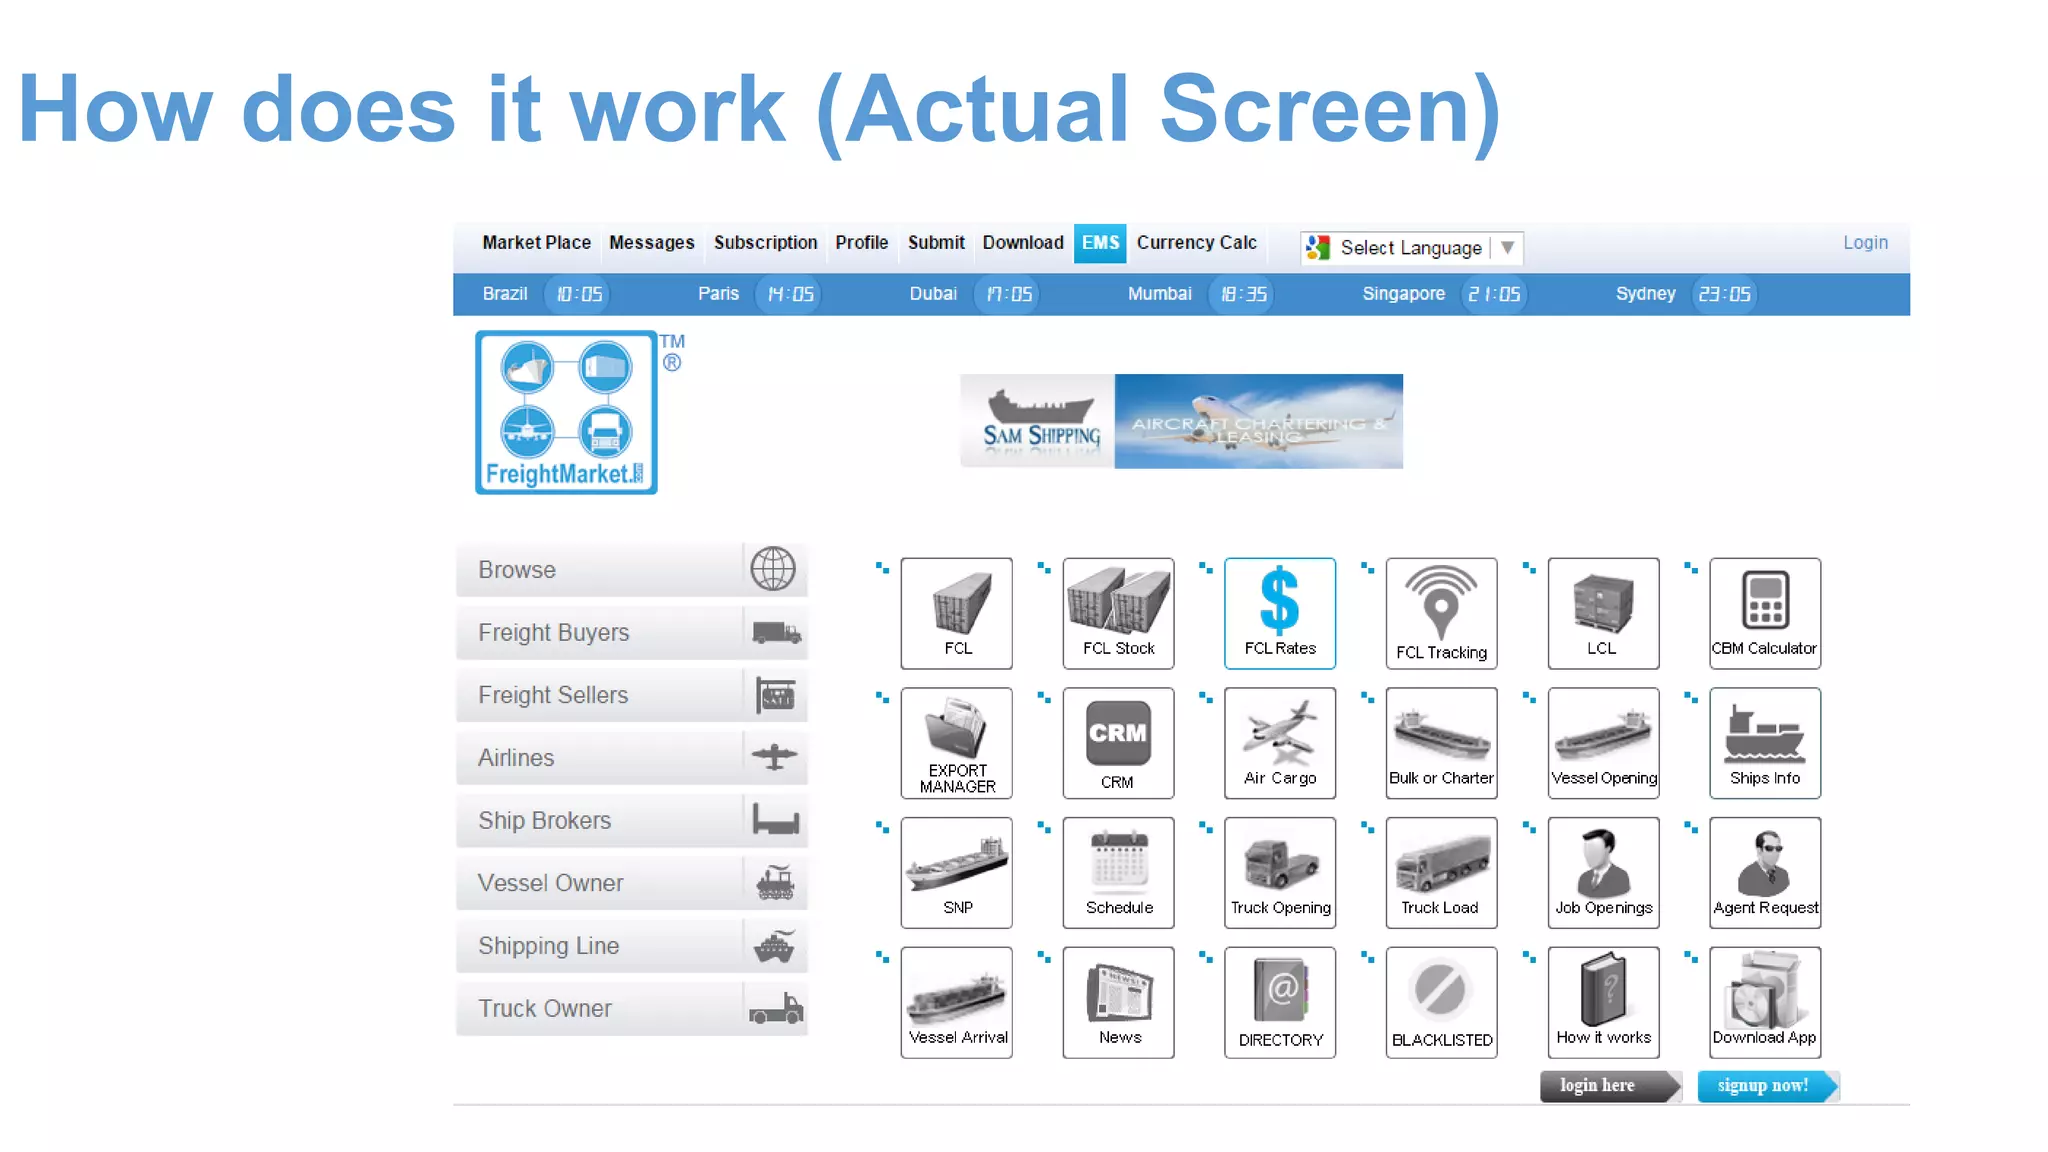
Task: Select the EMS tab
Action: 1100,243
